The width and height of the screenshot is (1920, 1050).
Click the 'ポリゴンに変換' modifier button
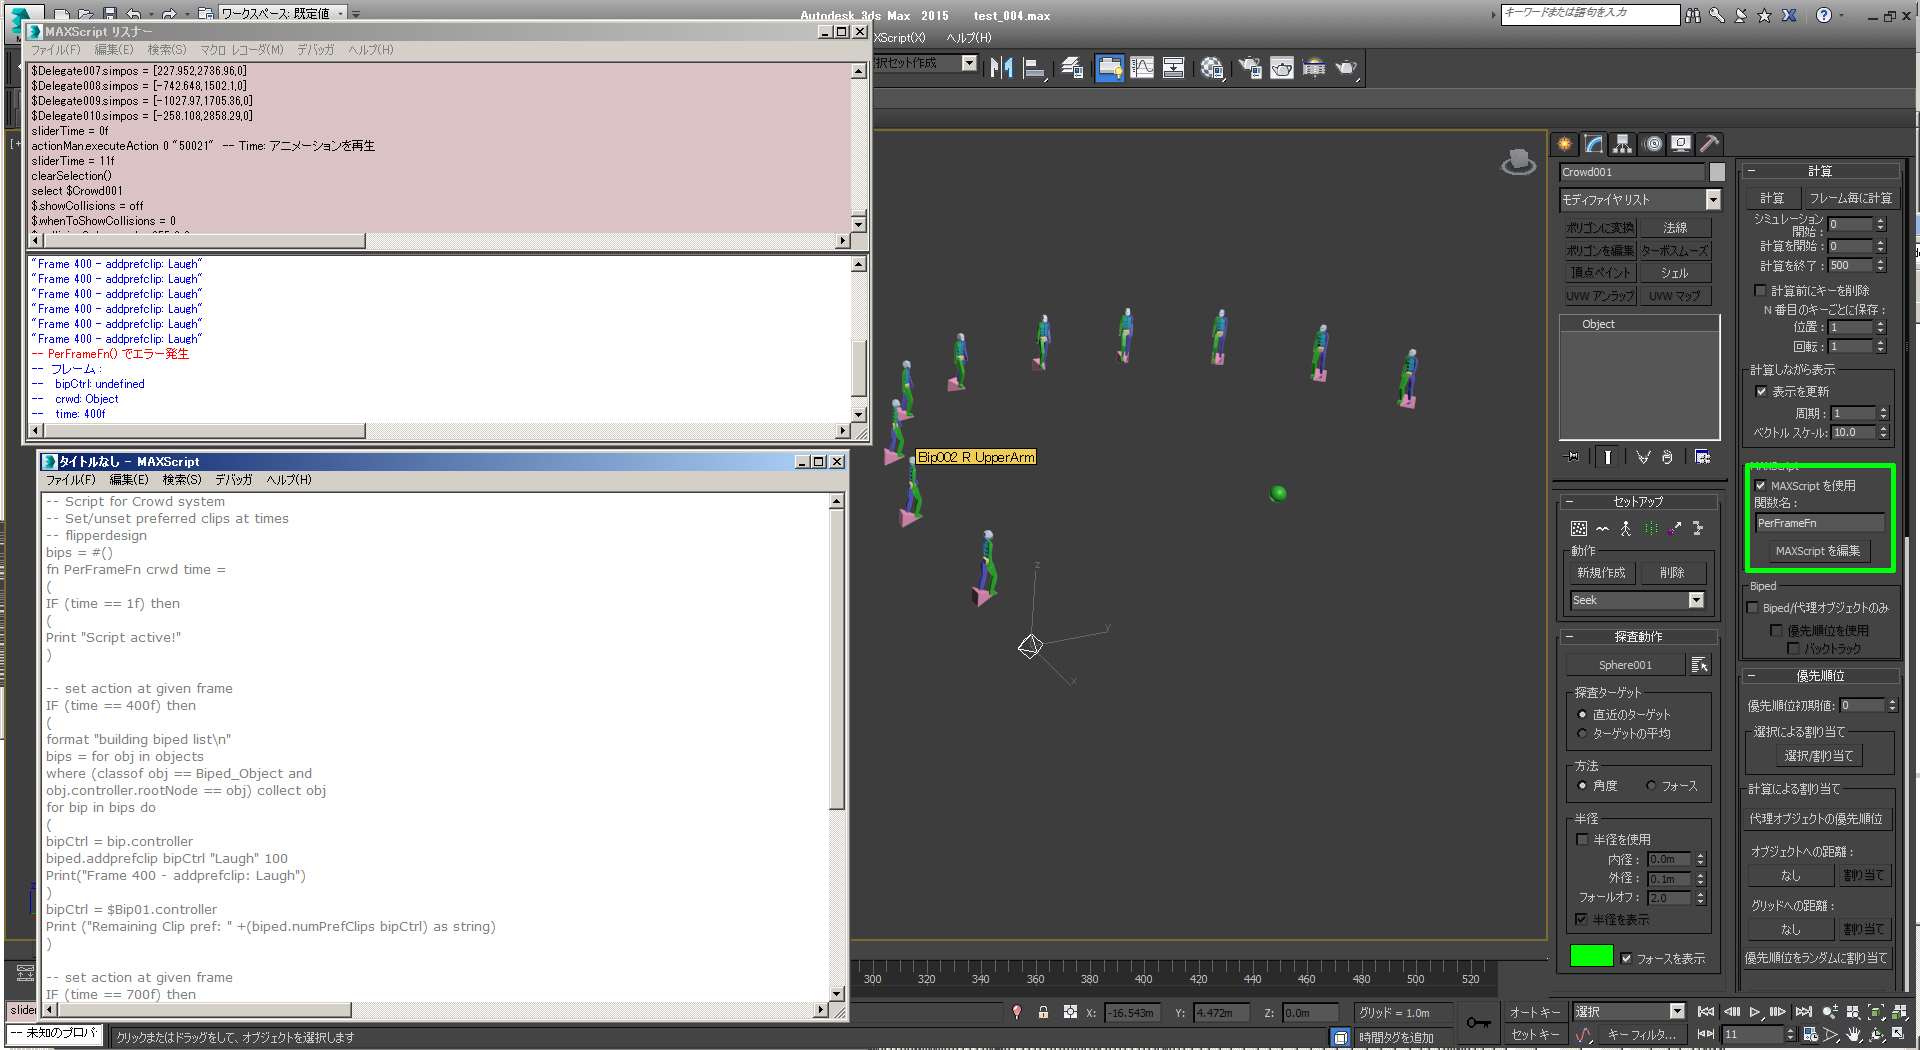pos(1600,228)
